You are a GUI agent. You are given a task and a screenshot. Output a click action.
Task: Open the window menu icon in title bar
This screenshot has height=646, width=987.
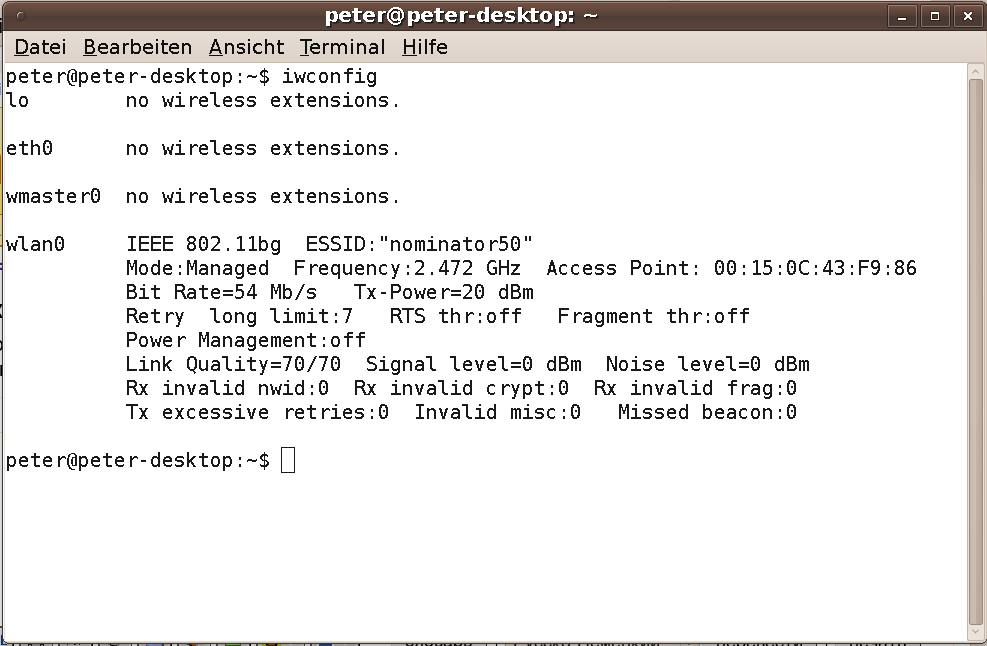click(21, 16)
